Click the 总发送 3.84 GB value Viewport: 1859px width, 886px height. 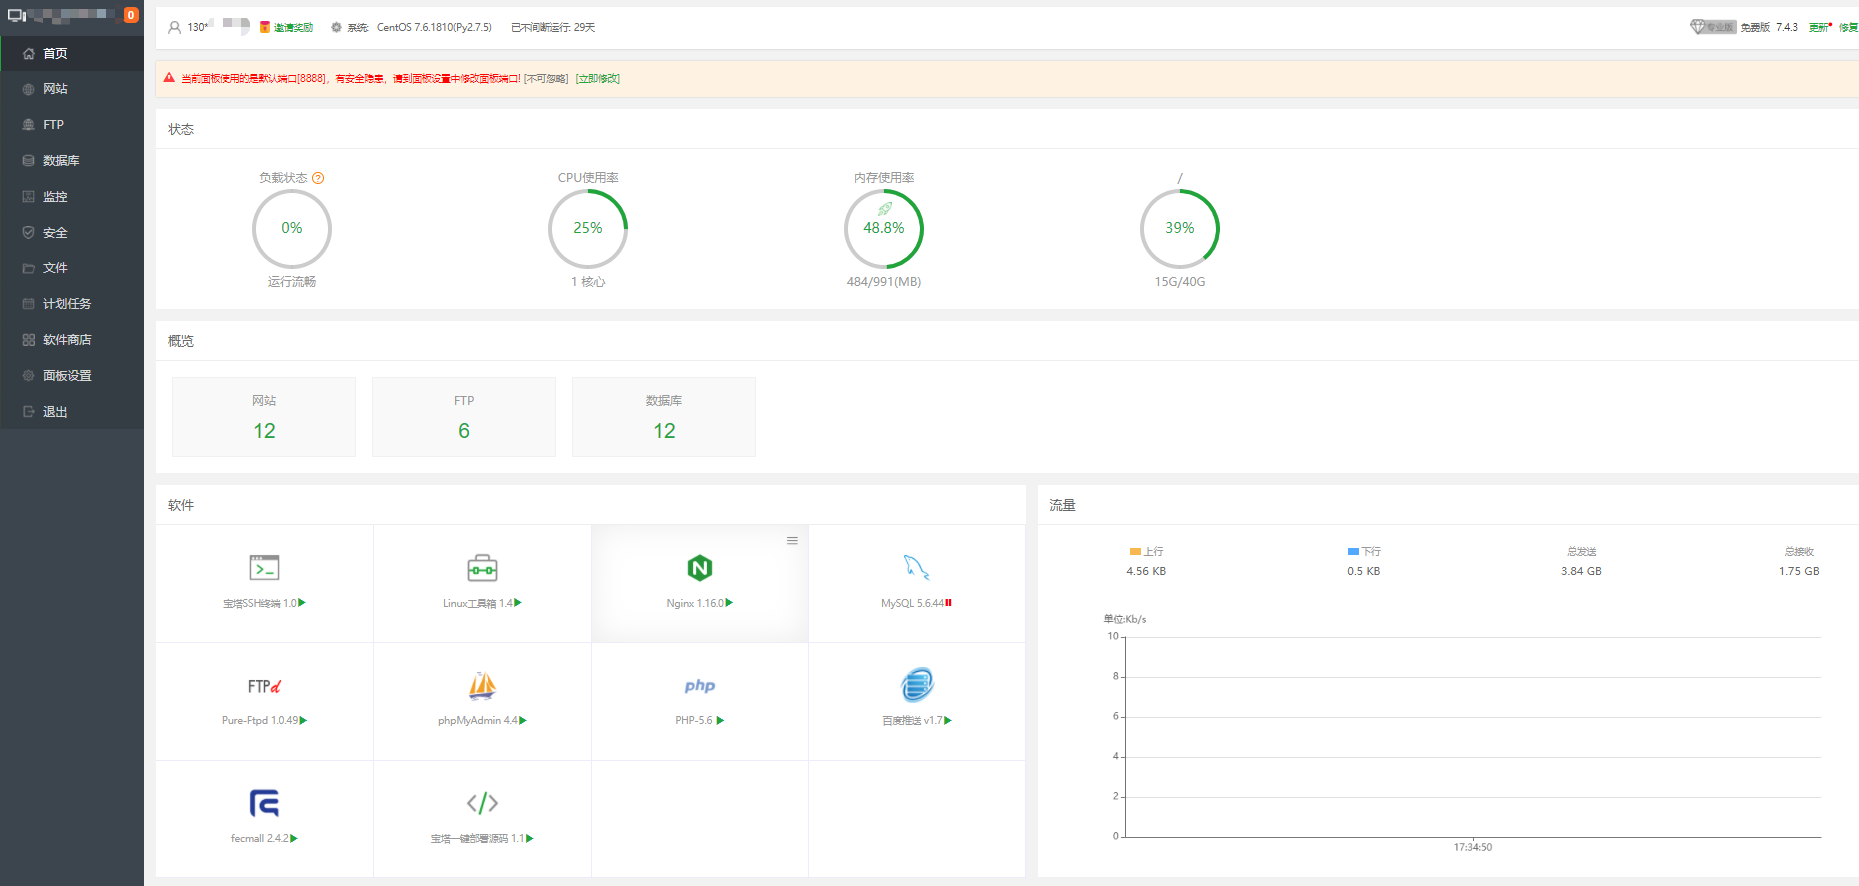(1581, 572)
